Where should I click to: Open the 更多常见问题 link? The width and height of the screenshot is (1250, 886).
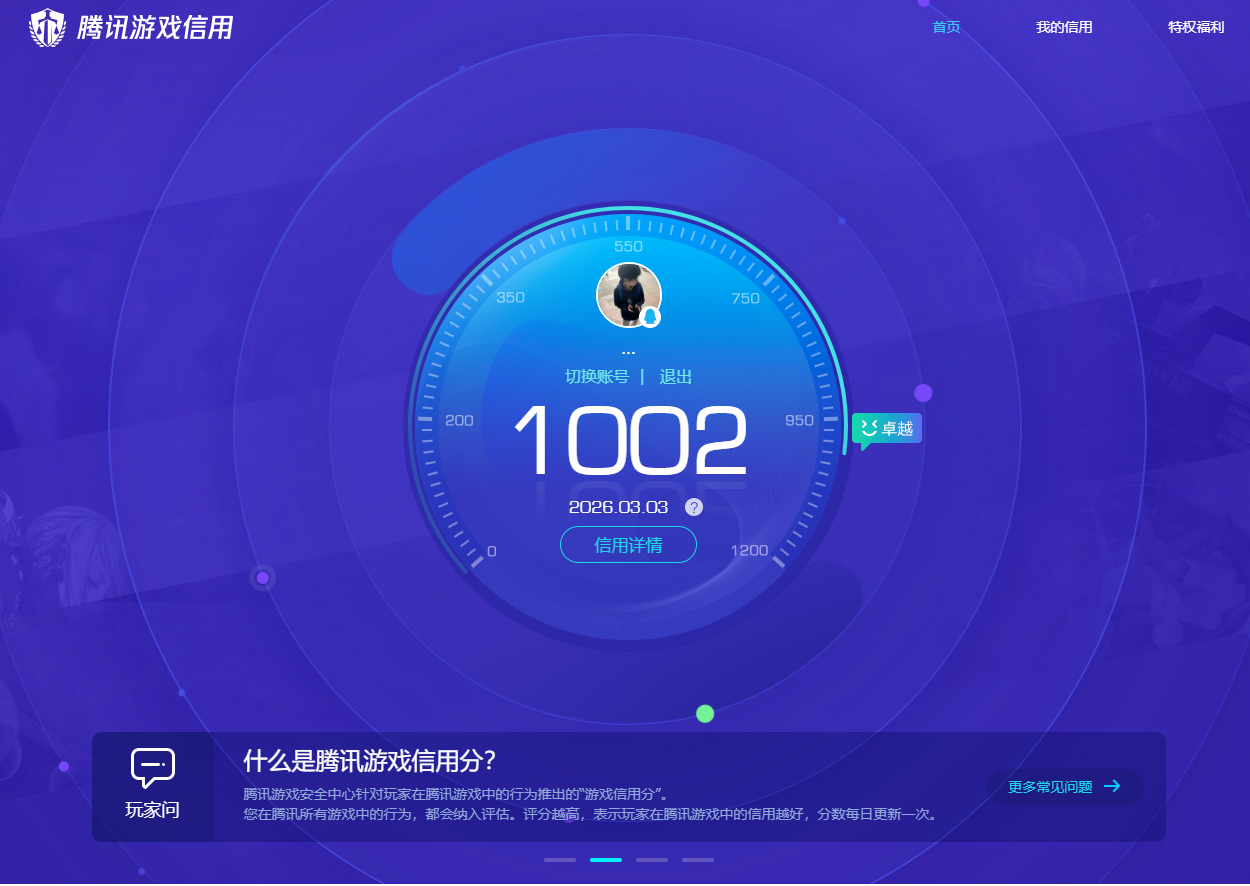coord(1050,787)
